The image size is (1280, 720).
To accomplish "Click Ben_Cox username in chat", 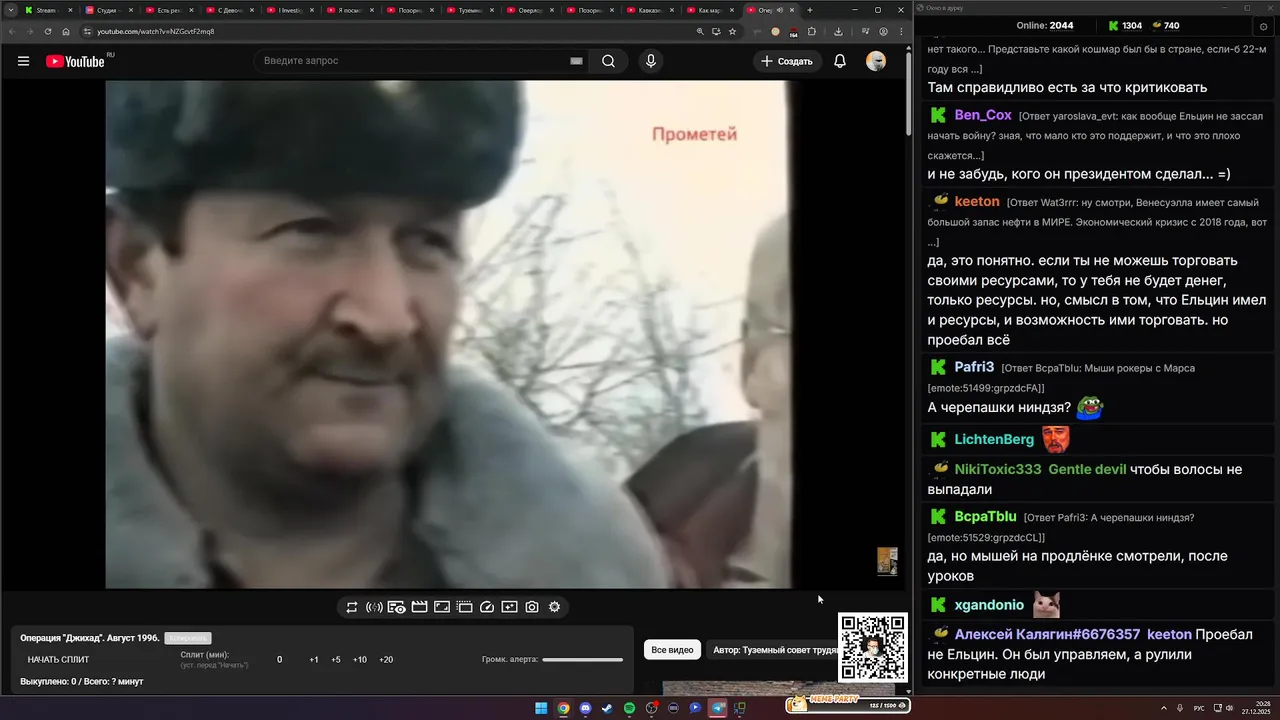I will tap(983, 115).
